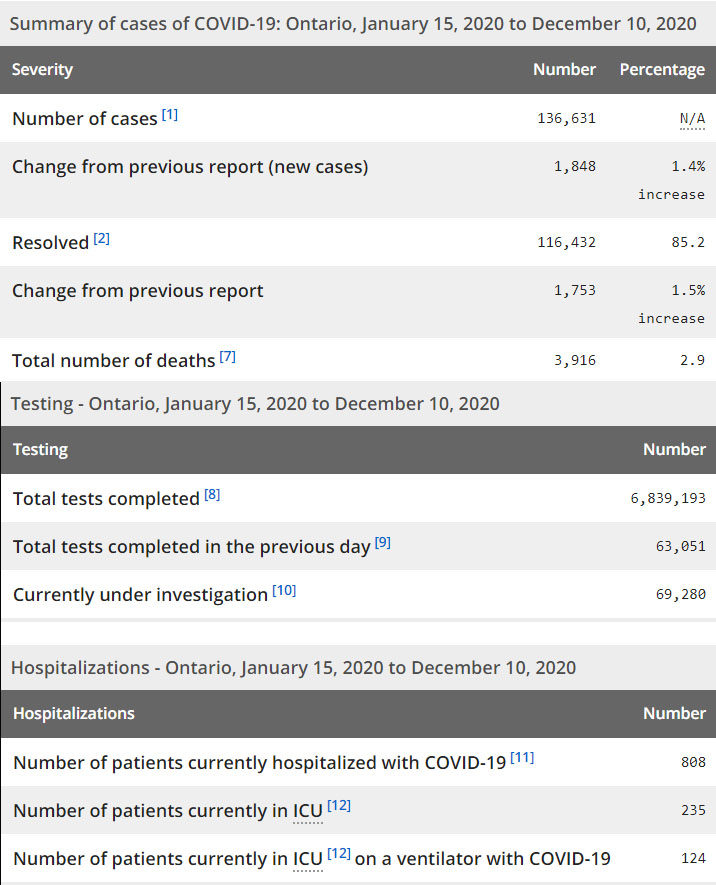Open footnote 1 beside Number of cases
716x885 pixels.
(170, 115)
